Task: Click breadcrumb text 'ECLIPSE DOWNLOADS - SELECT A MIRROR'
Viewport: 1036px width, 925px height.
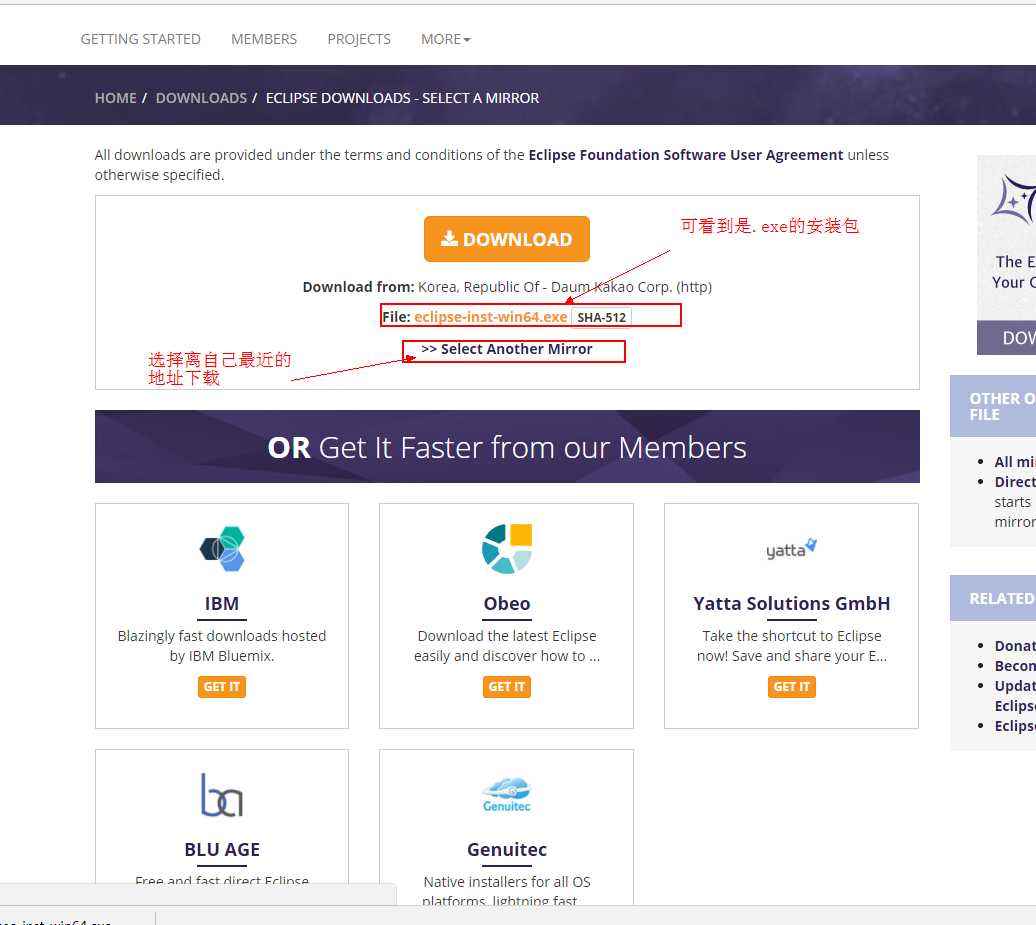Action: point(402,98)
